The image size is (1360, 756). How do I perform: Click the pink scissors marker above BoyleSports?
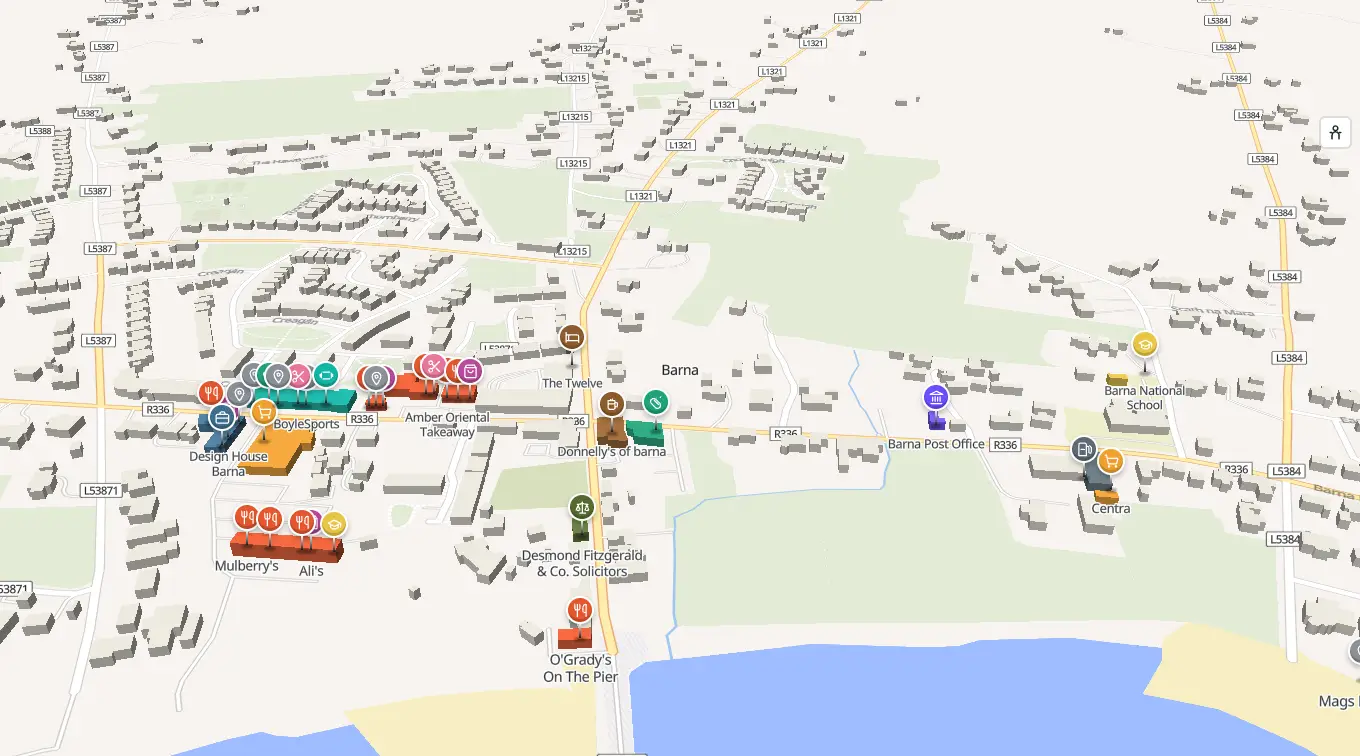tap(298, 376)
